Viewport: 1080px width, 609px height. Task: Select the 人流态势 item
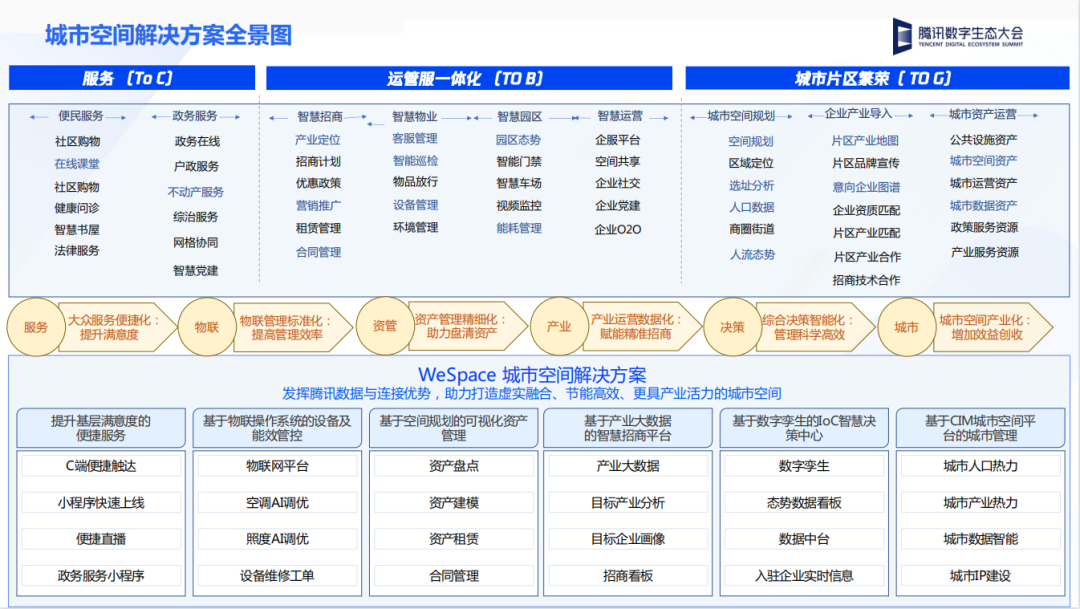[x=752, y=255]
